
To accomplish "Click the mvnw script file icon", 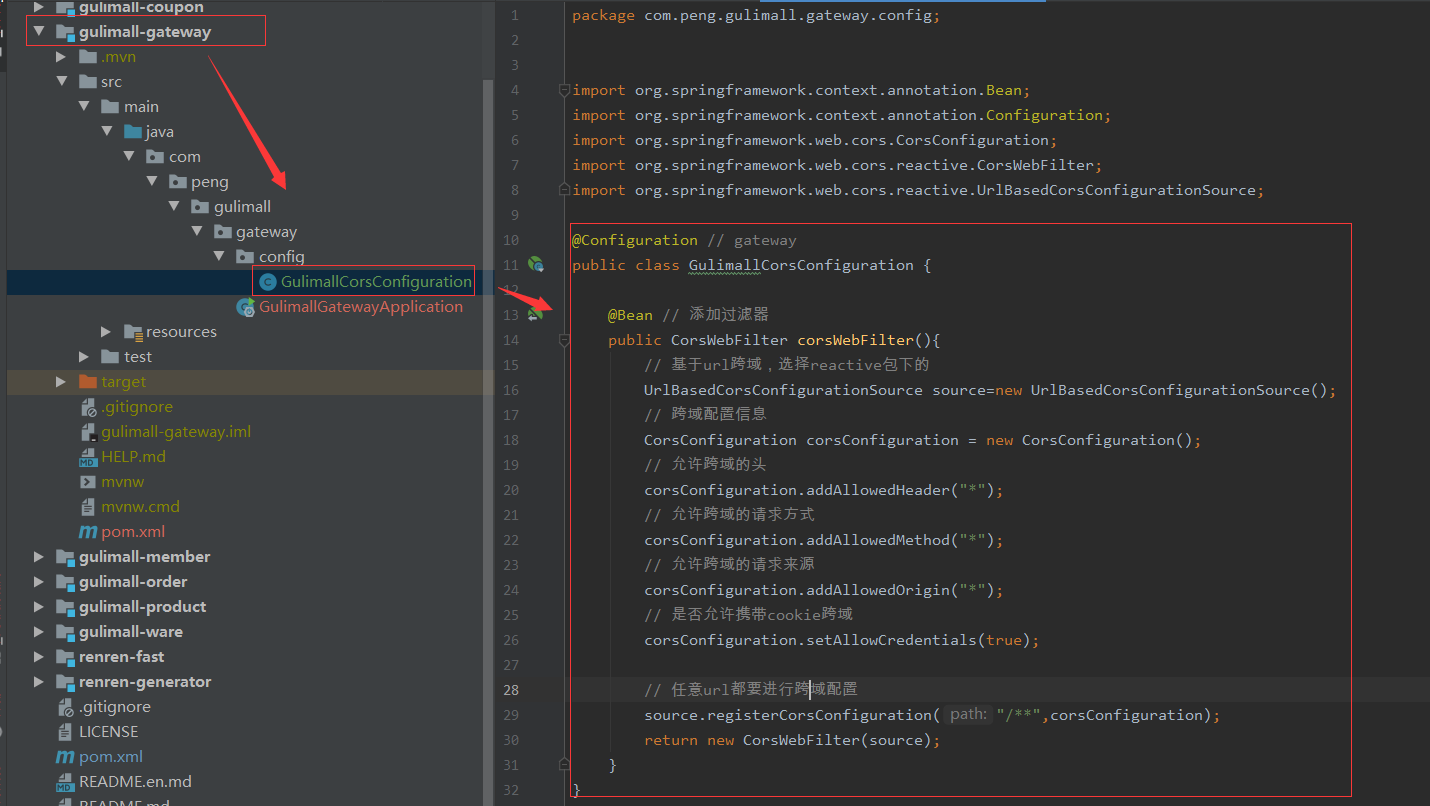I will [x=88, y=482].
